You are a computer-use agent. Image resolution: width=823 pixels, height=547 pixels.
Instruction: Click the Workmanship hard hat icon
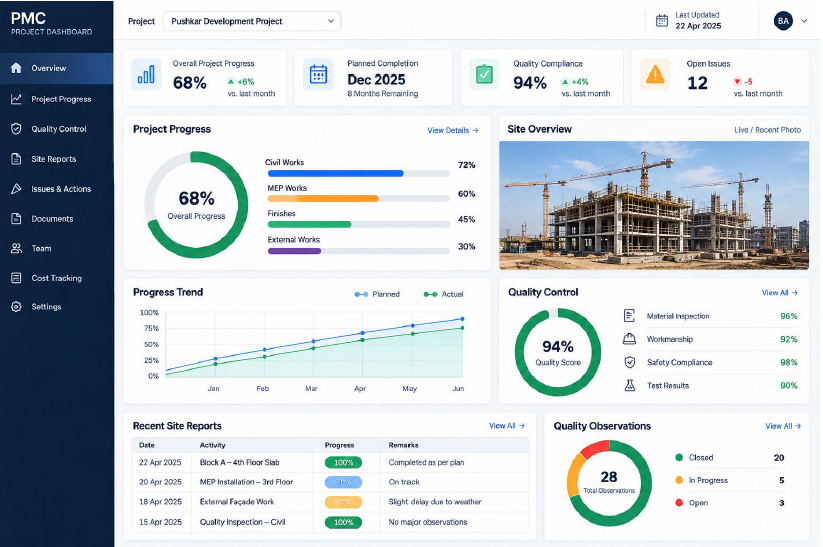tap(629, 339)
